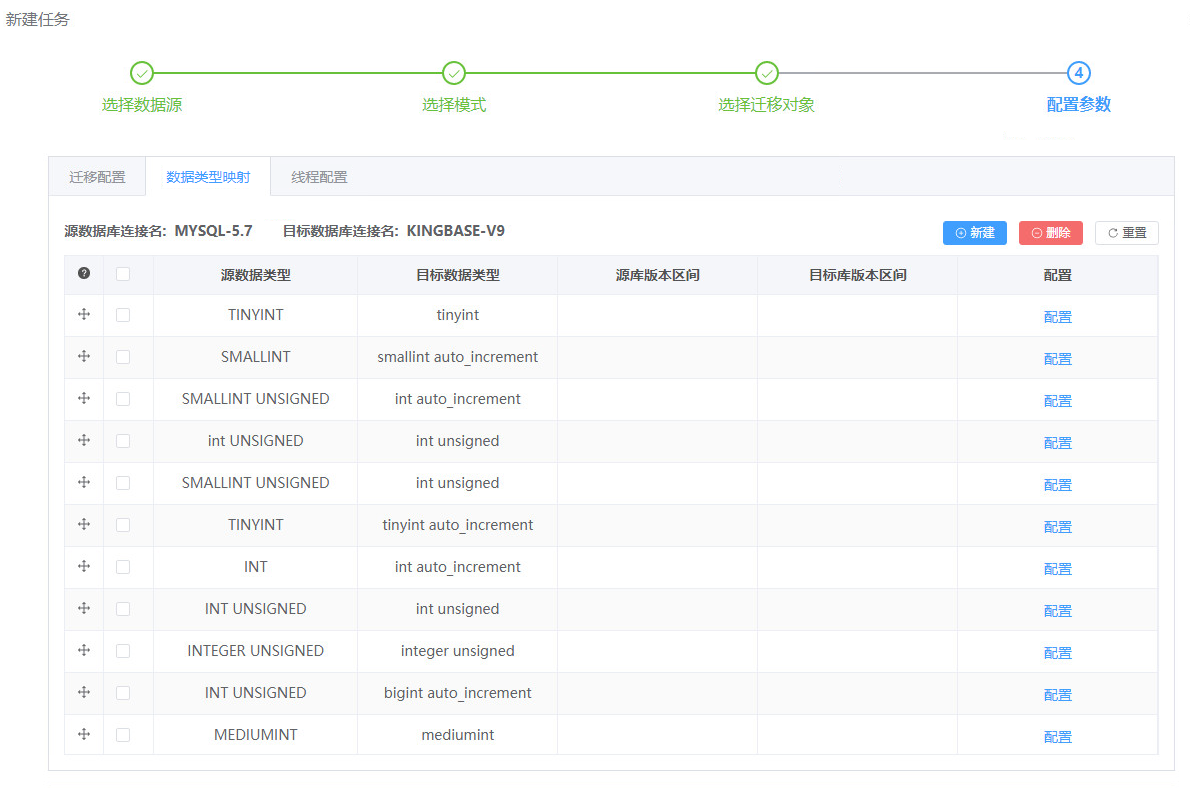Click the 配置参数 step label
The width and height of the screenshot is (1190, 801).
click(1078, 105)
